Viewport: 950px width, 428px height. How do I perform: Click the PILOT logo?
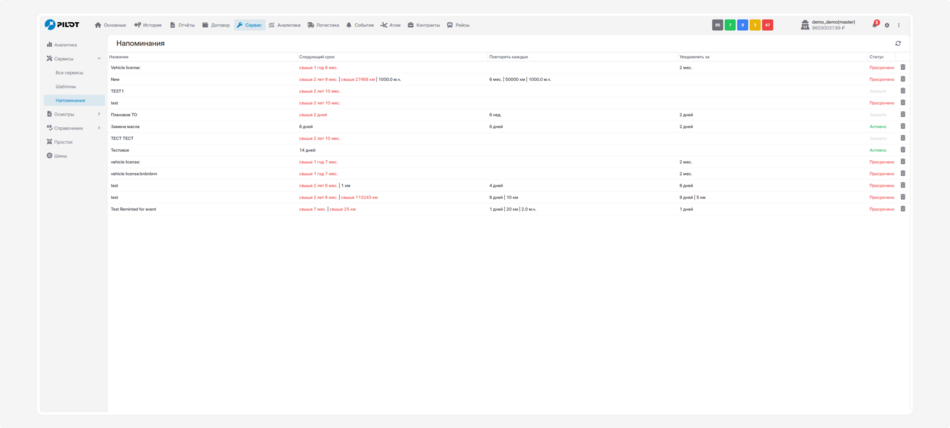pos(62,24)
